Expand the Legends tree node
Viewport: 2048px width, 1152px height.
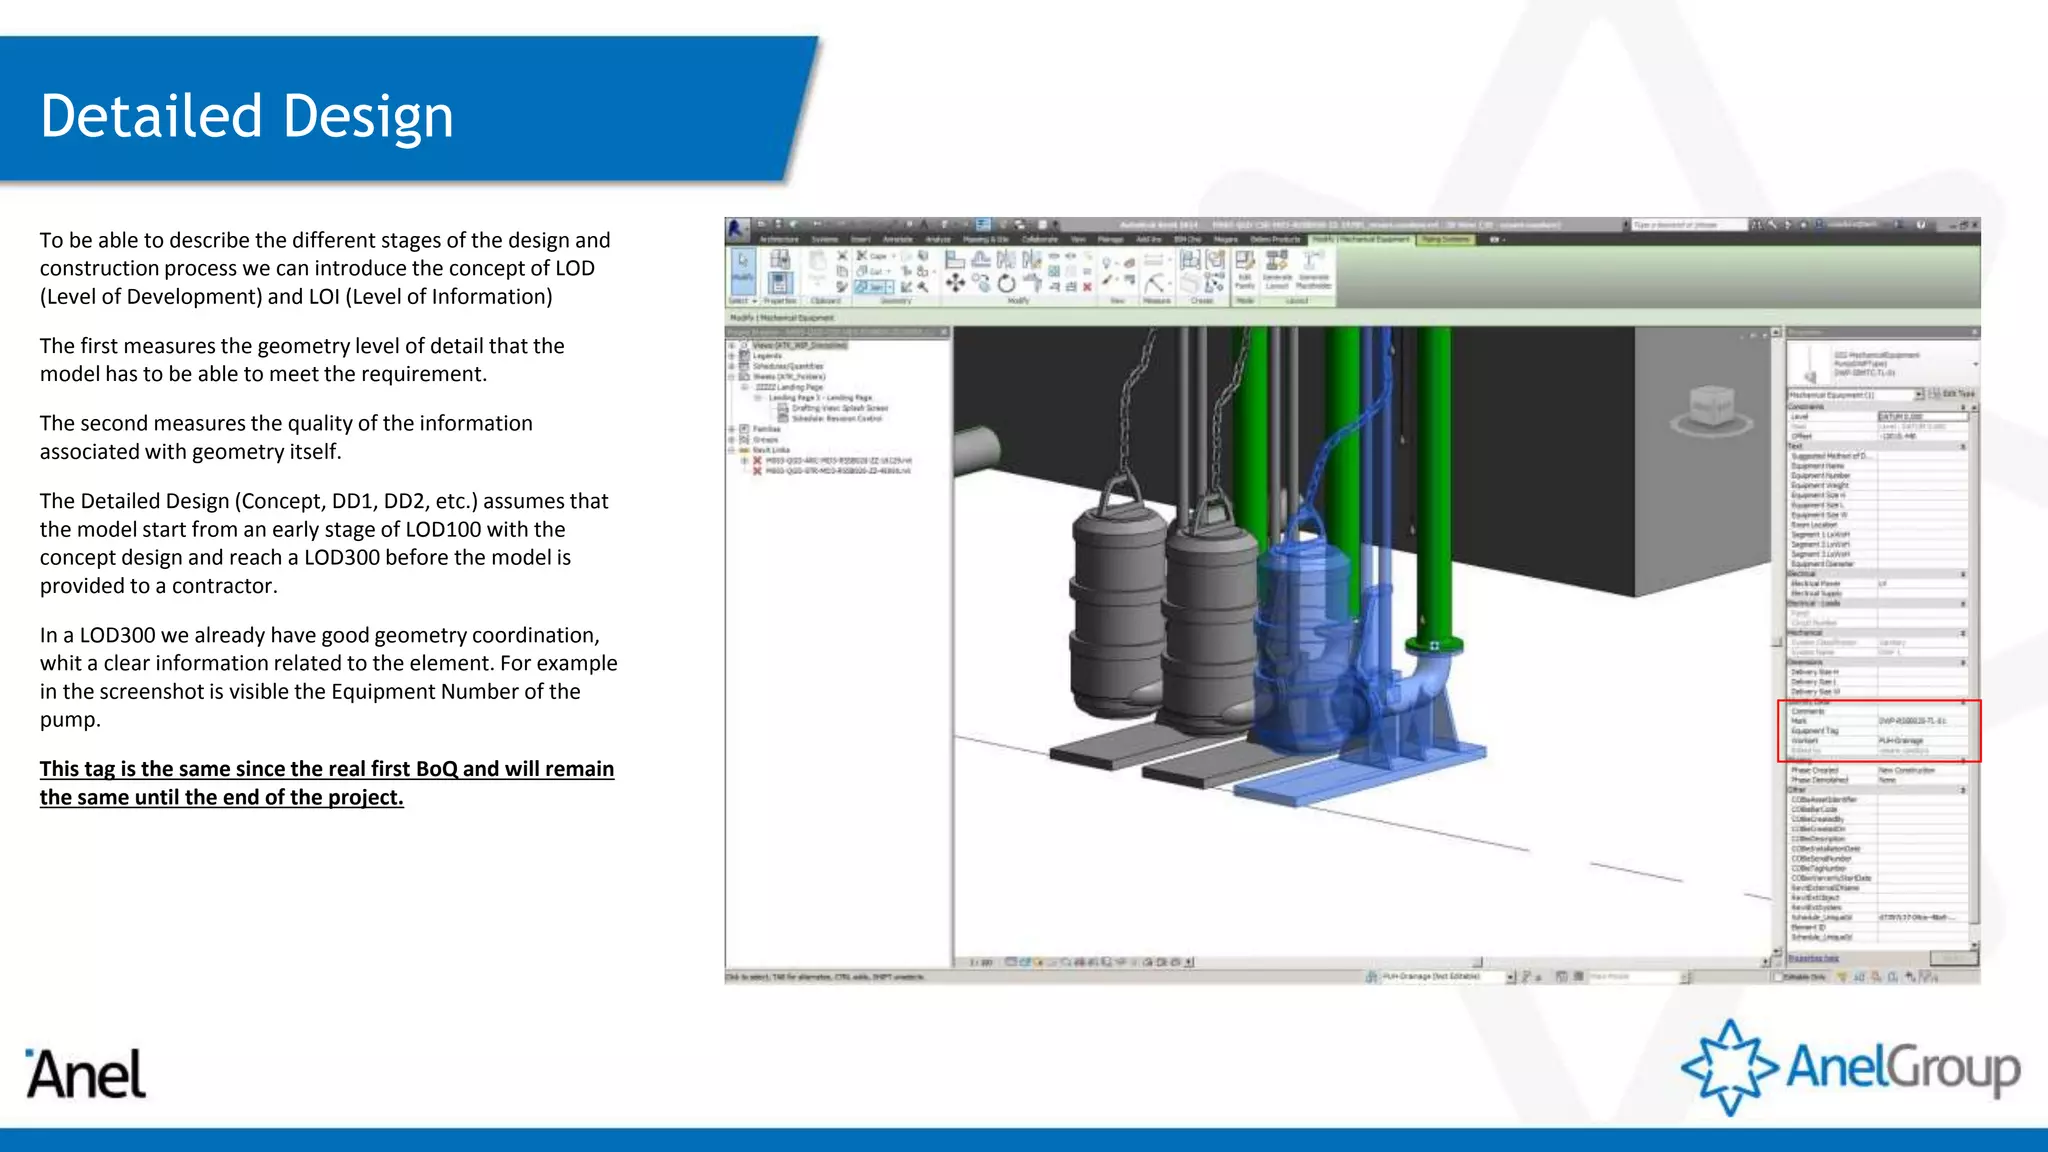[x=731, y=356]
